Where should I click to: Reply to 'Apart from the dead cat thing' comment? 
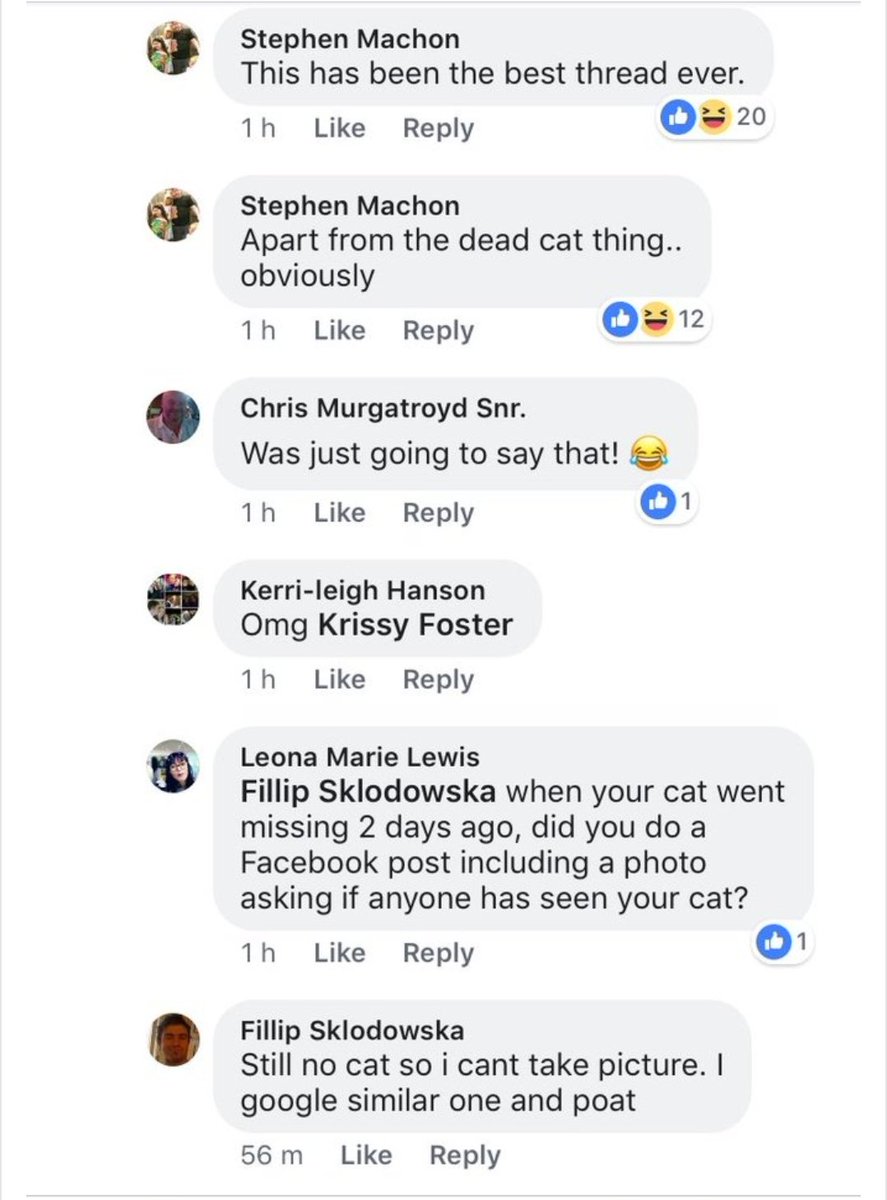pyautogui.click(x=438, y=330)
